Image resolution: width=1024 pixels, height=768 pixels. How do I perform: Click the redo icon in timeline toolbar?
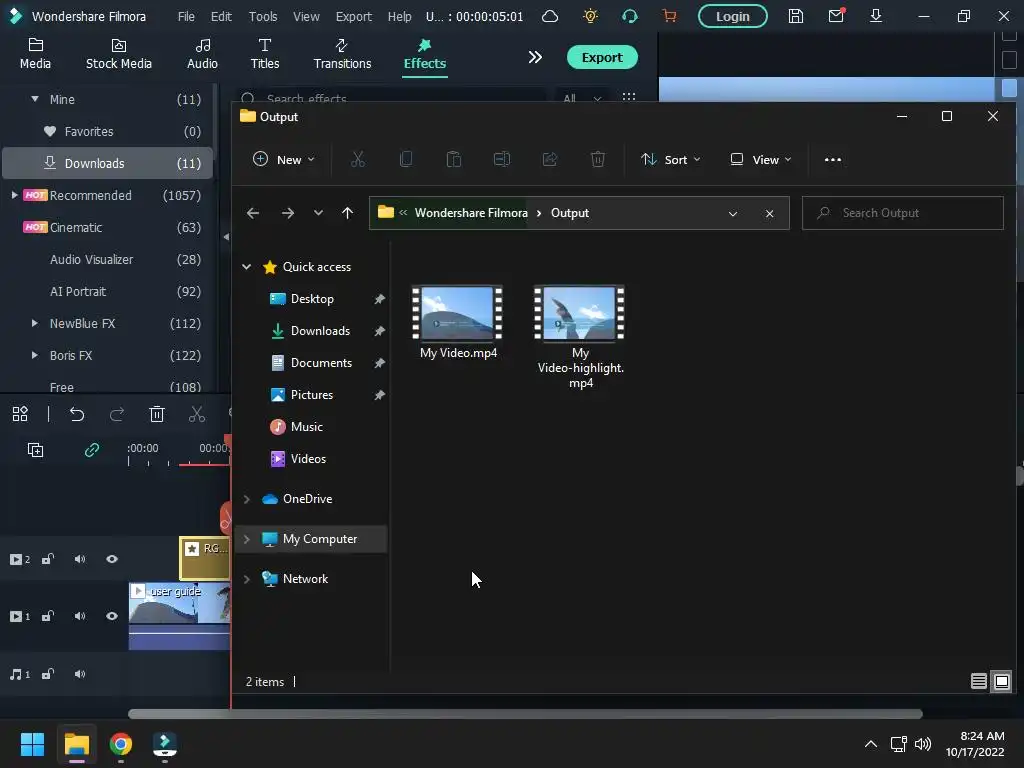click(x=117, y=414)
